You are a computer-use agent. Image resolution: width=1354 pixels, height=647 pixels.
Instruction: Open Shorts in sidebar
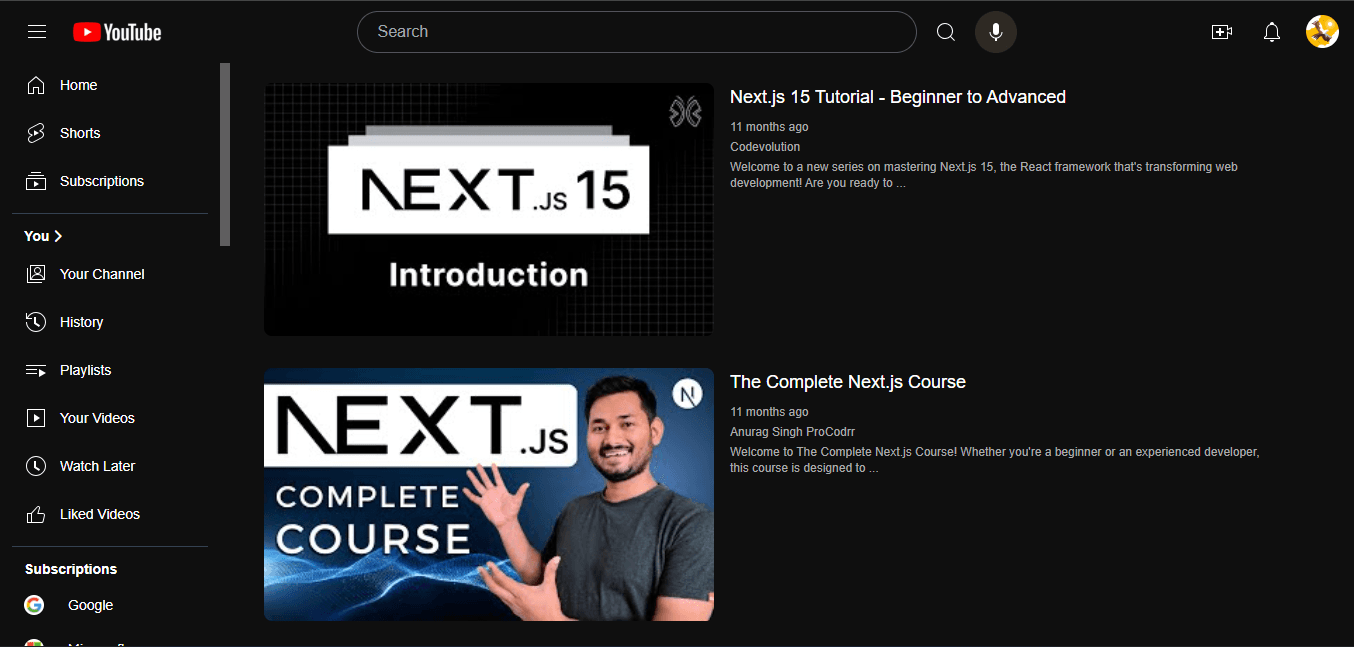pyautogui.click(x=80, y=133)
